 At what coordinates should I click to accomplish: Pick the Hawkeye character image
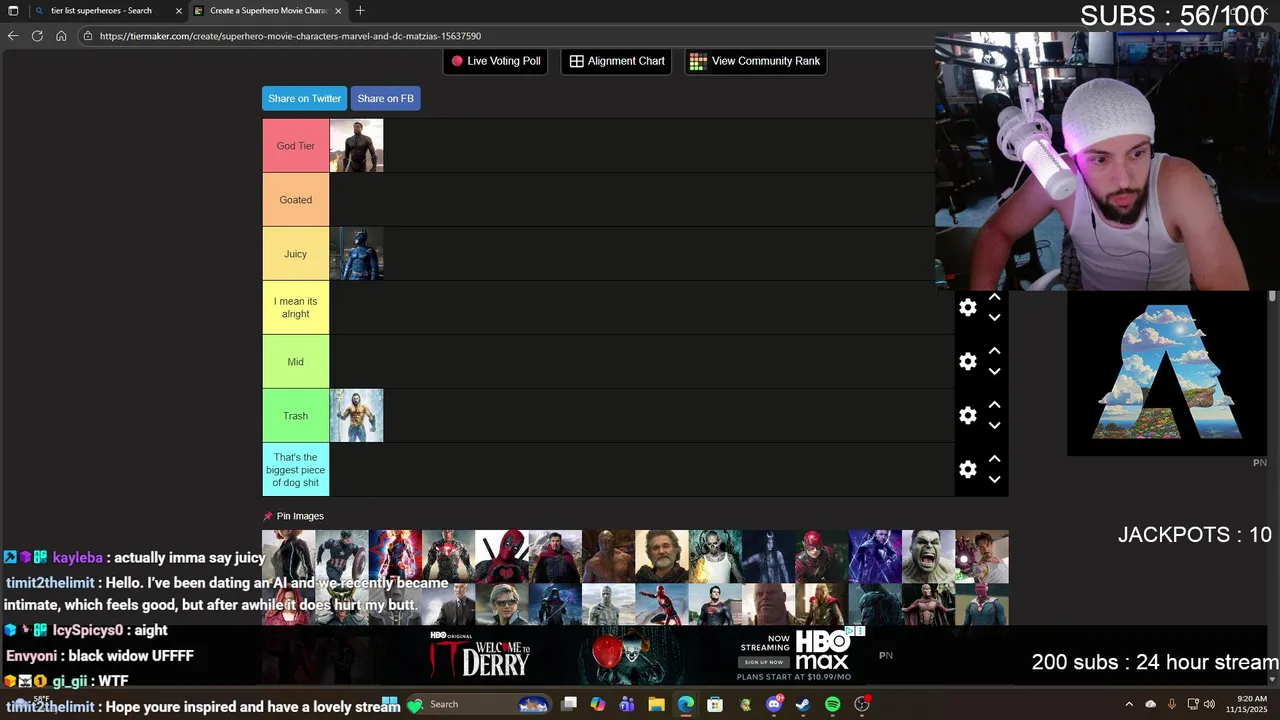point(875,556)
